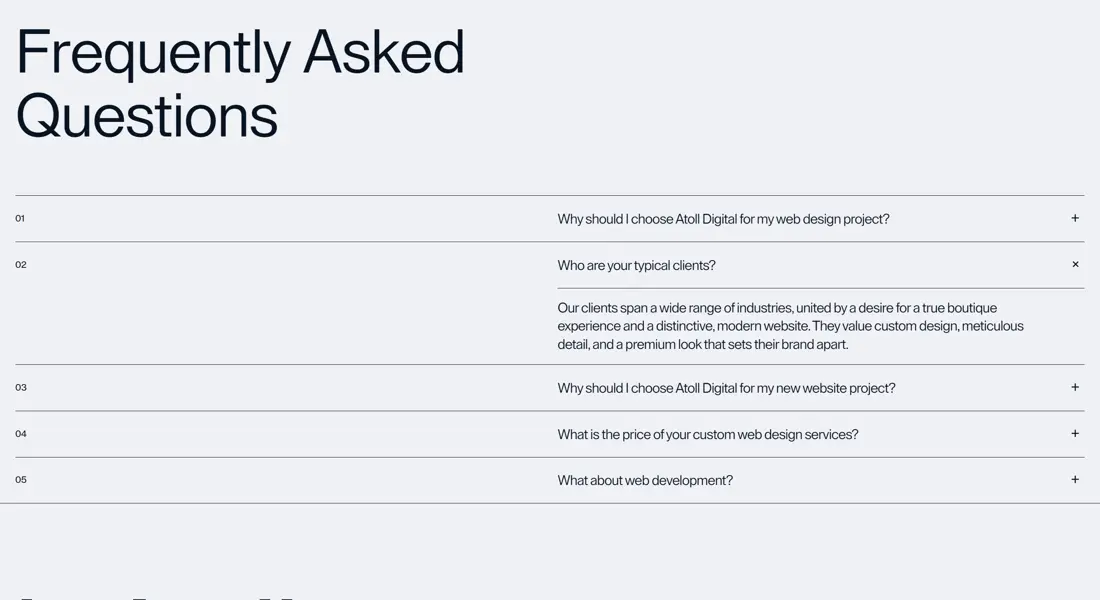
Task: Click the plus icon beside the web development question
Action: pyautogui.click(x=1074, y=479)
